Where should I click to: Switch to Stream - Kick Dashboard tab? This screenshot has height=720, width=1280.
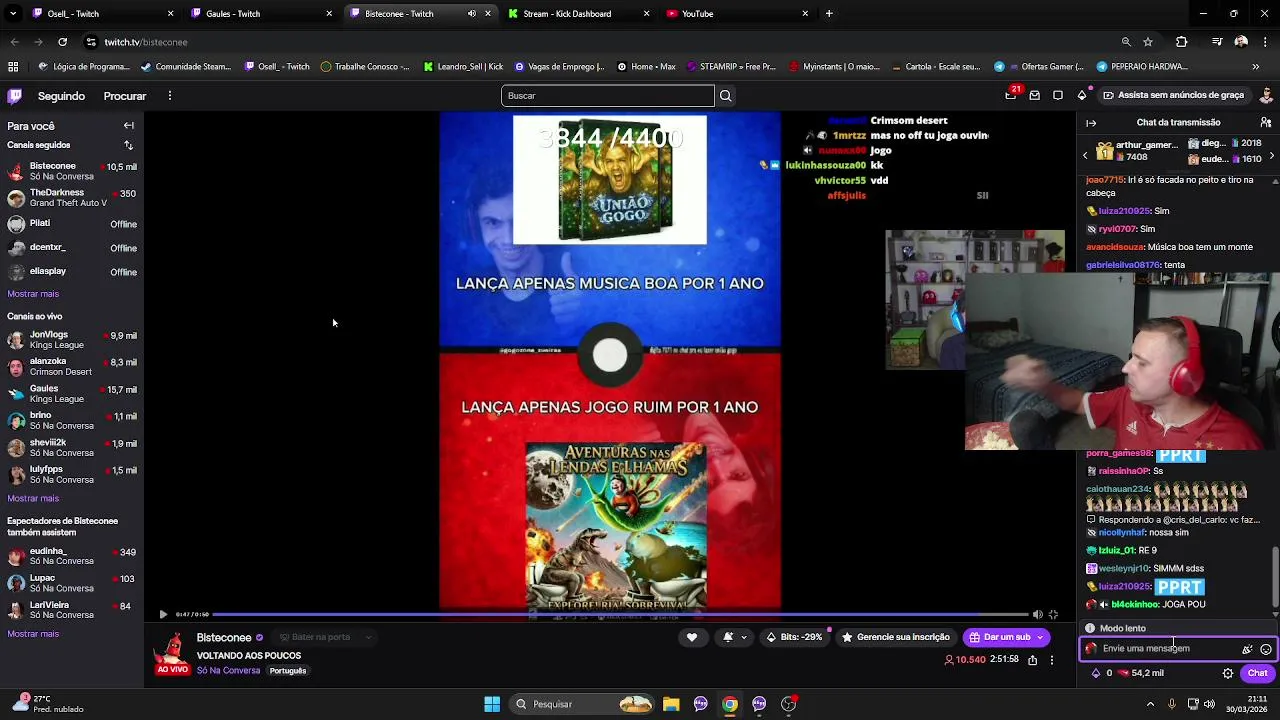(x=577, y=14)
